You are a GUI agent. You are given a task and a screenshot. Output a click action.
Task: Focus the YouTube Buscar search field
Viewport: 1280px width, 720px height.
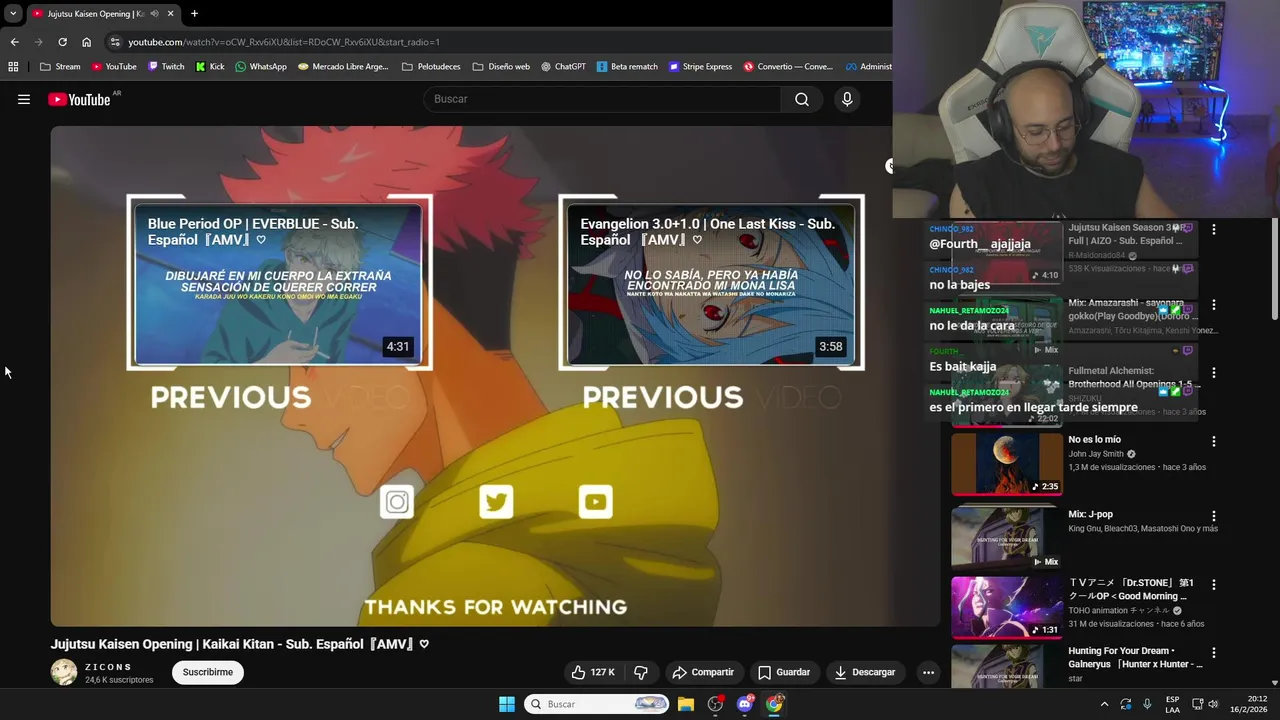coord(603,99)
